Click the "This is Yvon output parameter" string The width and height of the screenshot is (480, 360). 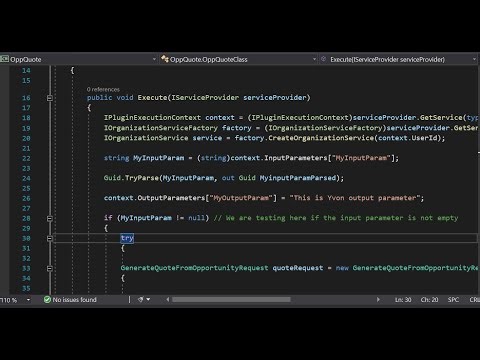pos(355,198)
